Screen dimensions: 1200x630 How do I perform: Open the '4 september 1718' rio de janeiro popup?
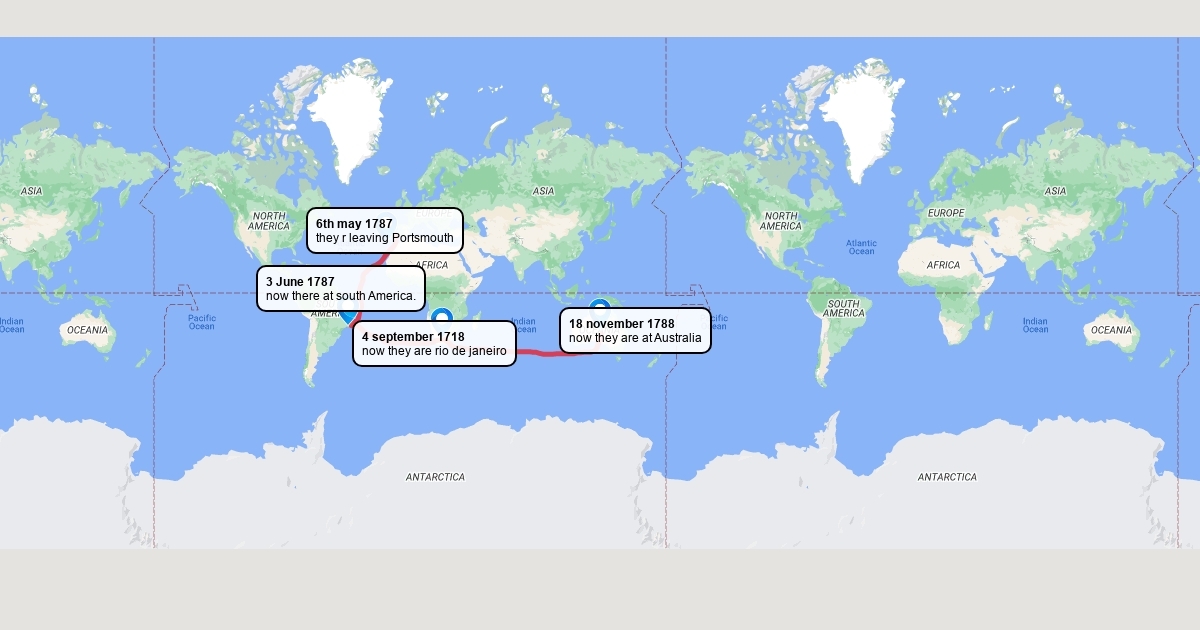434,344
